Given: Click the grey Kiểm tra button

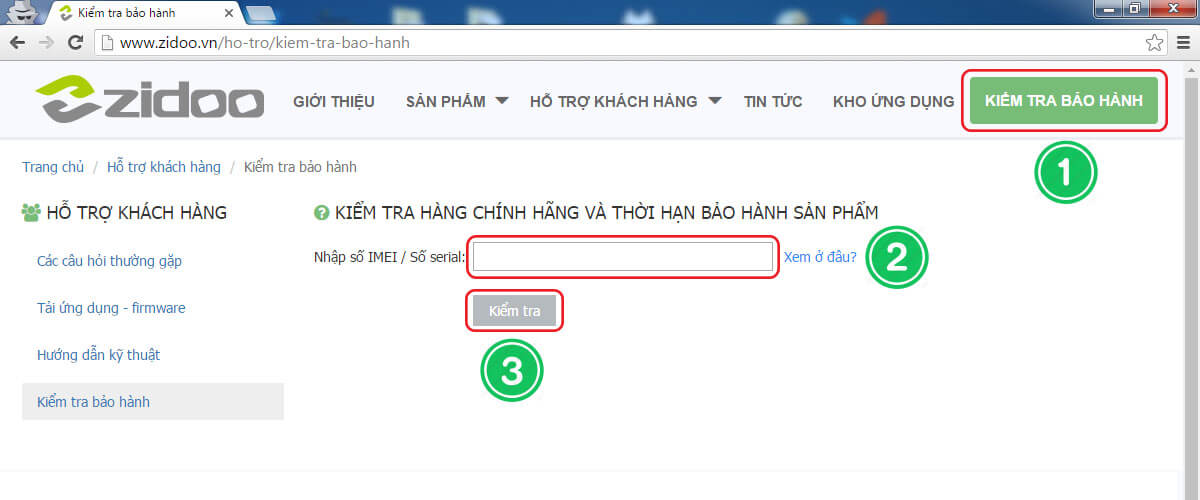Looking at the screenshot, I should pos(515,311).
